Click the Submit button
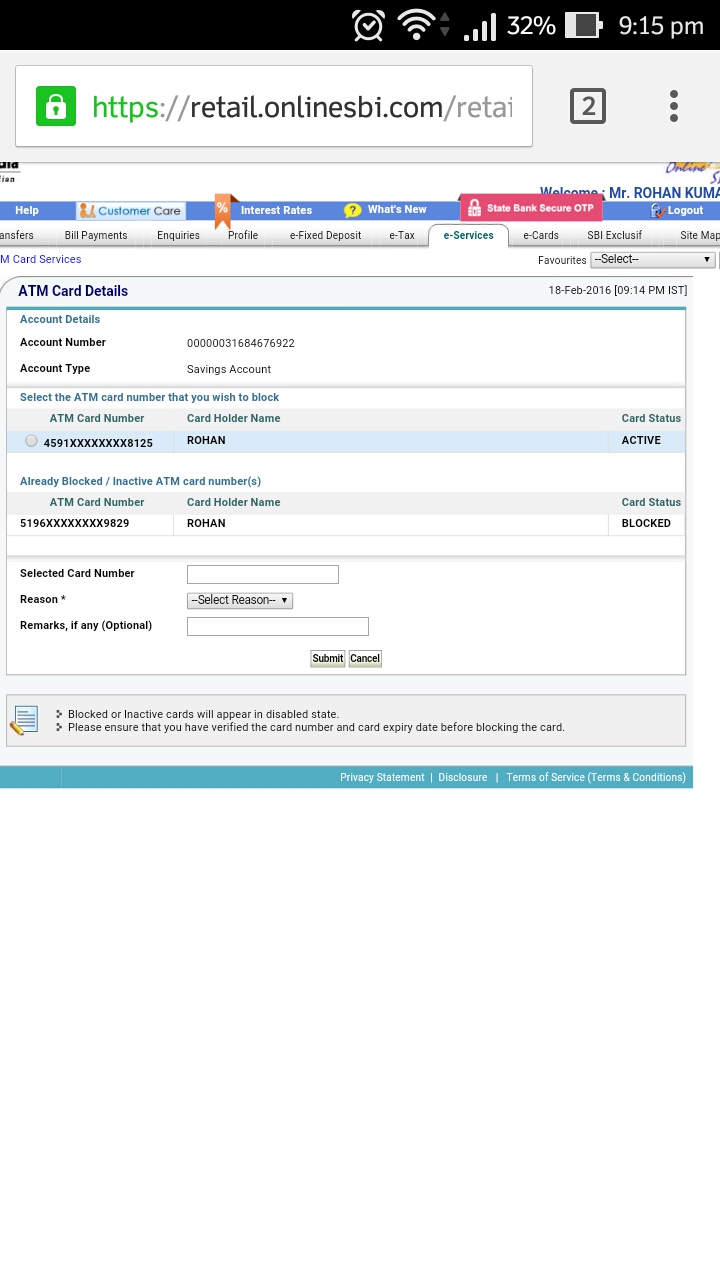The image size is (720, 1280). (327, 659)
